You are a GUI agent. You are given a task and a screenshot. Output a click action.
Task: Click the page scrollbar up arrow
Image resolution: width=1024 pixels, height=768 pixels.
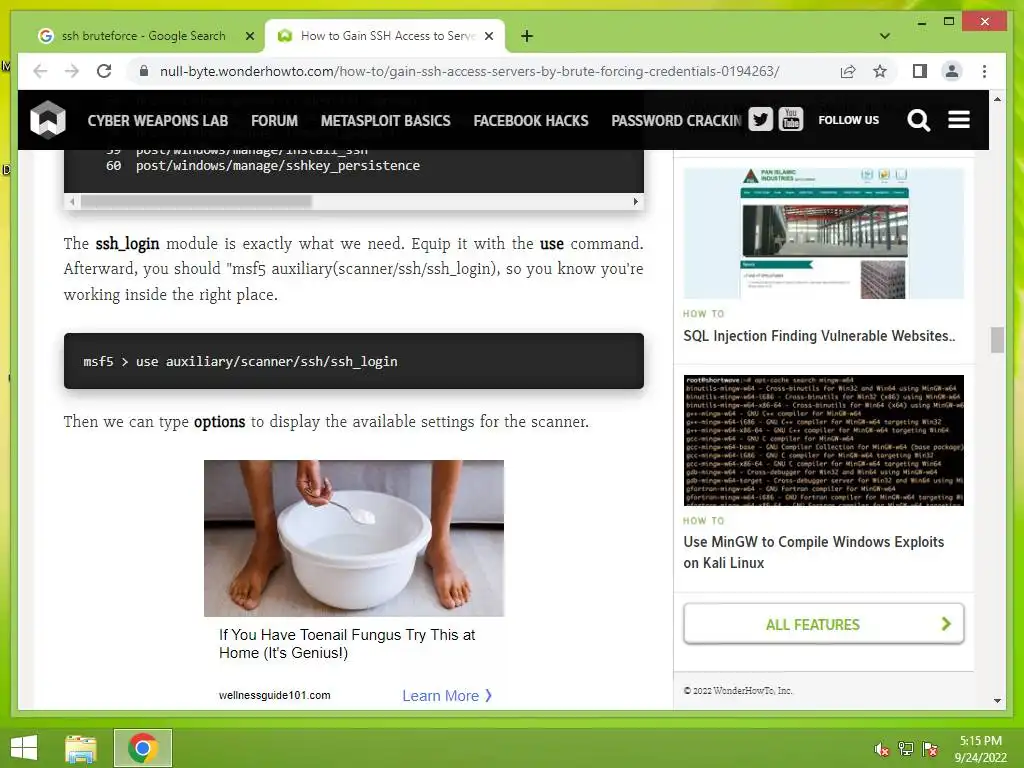[x=997, y=99]
